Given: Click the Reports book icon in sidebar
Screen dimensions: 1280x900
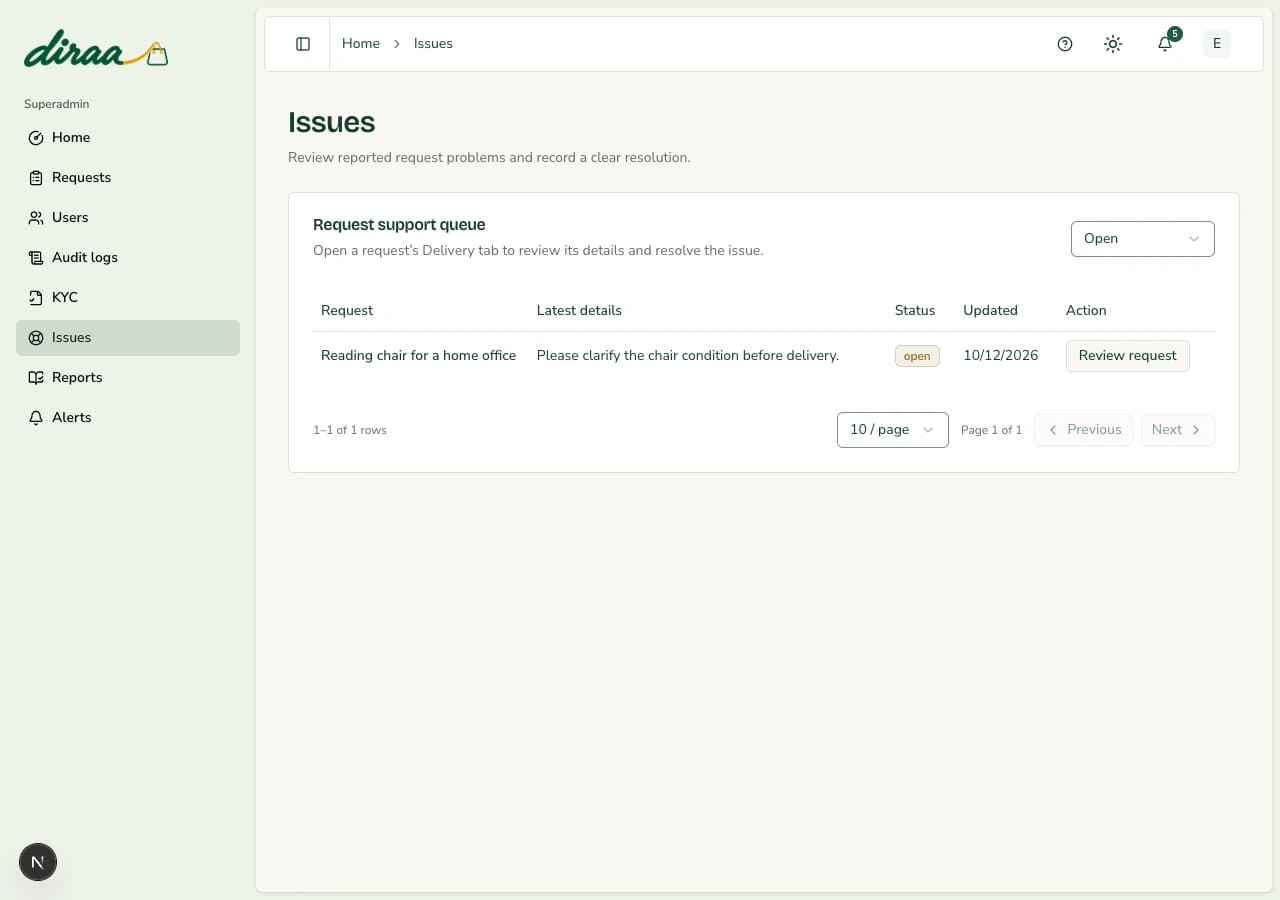Looking at the screenshot, I should click(x=36, y=378).
